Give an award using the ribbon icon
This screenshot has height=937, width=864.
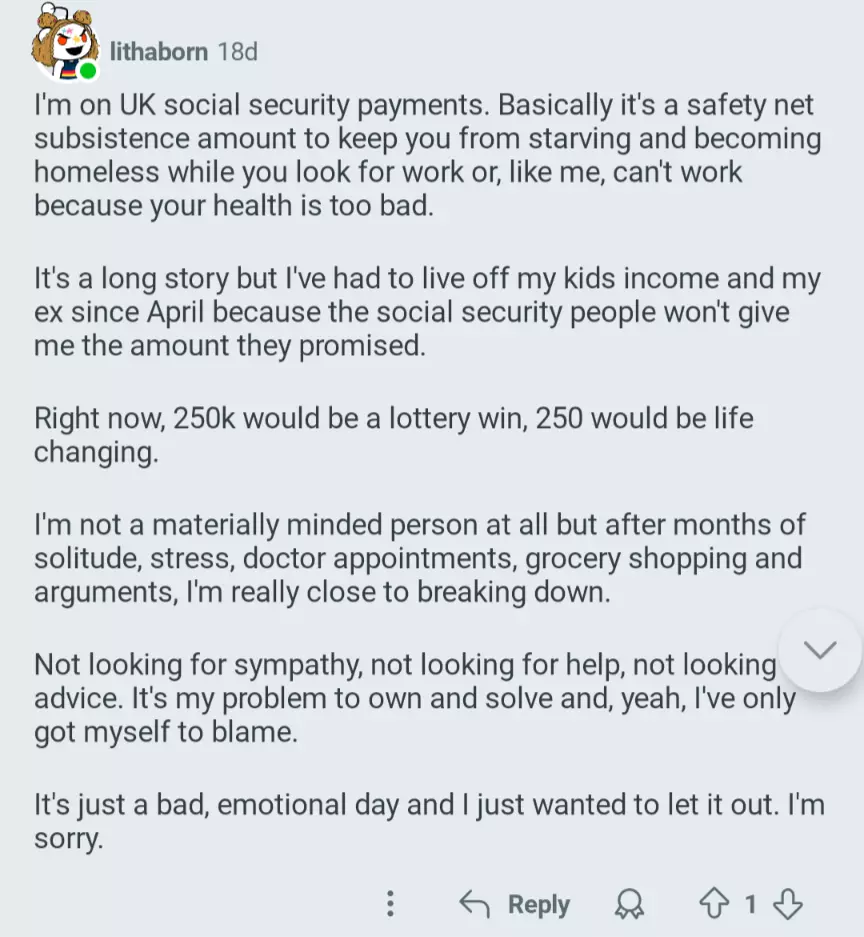tap(629, 904)
